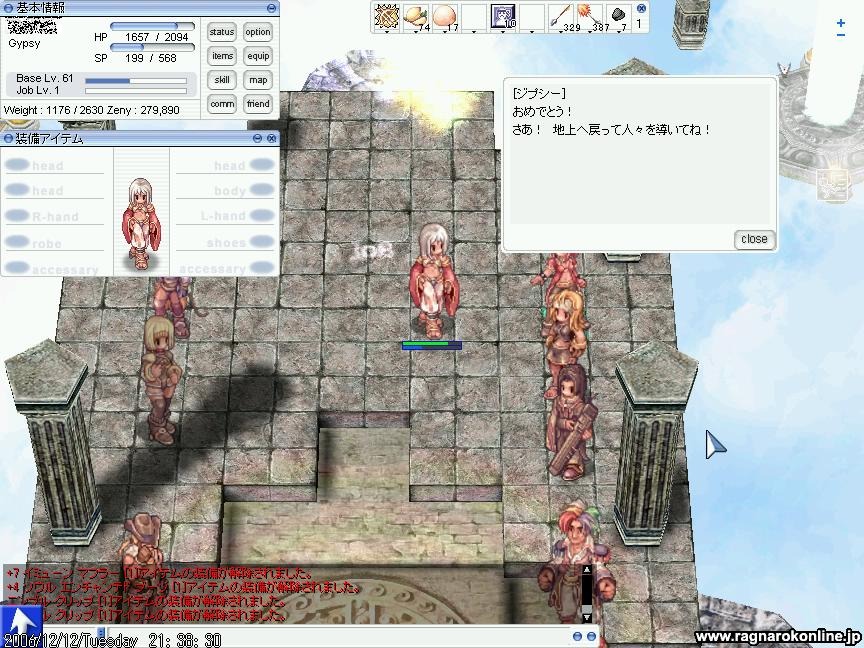Click the Job Lv. experience bar
The image size is (864, 648).
point(136,91)
